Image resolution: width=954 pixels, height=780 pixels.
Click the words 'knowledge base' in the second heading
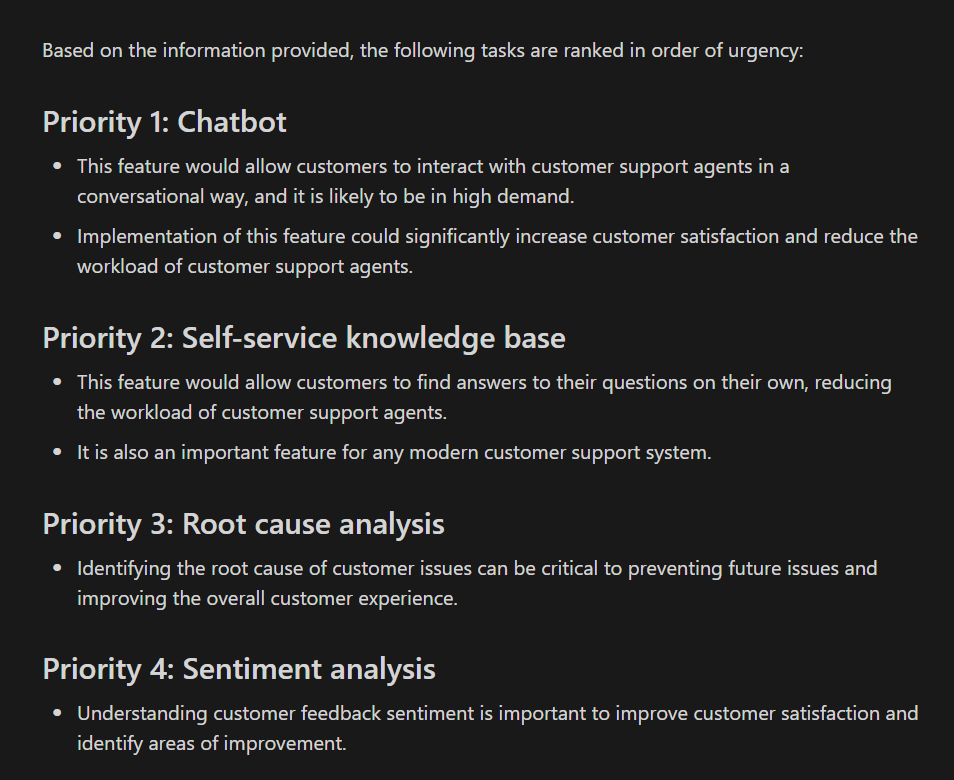click(456, 338)
